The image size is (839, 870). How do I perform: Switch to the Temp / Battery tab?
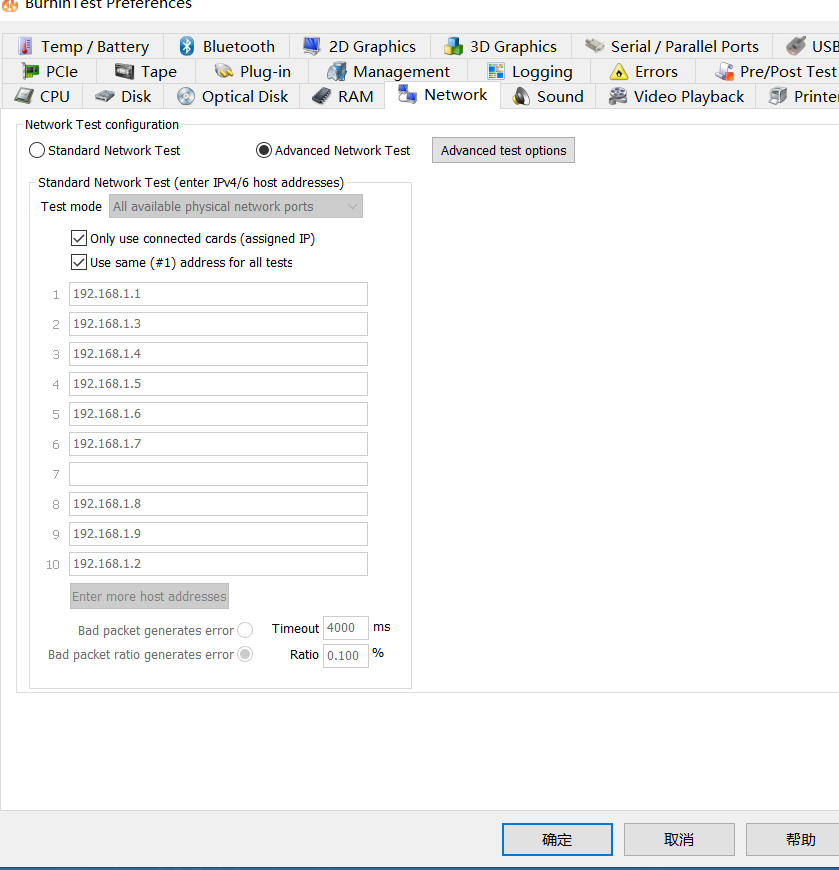point(83,46)
